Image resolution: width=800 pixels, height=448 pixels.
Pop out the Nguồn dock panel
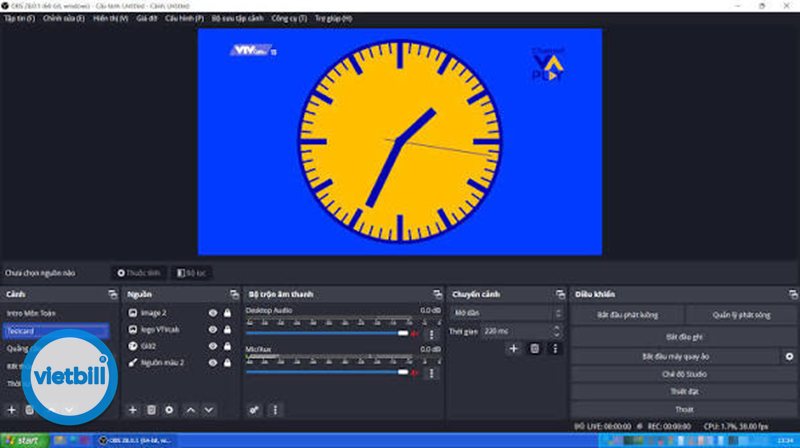234,294
